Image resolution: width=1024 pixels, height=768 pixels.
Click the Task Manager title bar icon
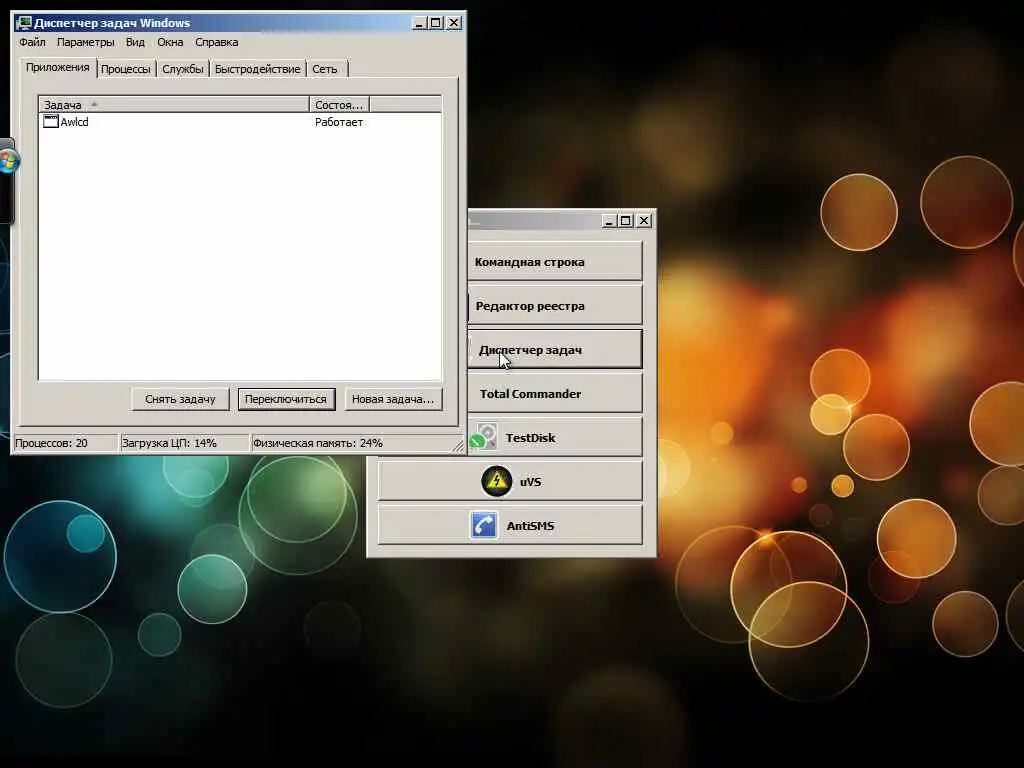[x=24, y=23]
